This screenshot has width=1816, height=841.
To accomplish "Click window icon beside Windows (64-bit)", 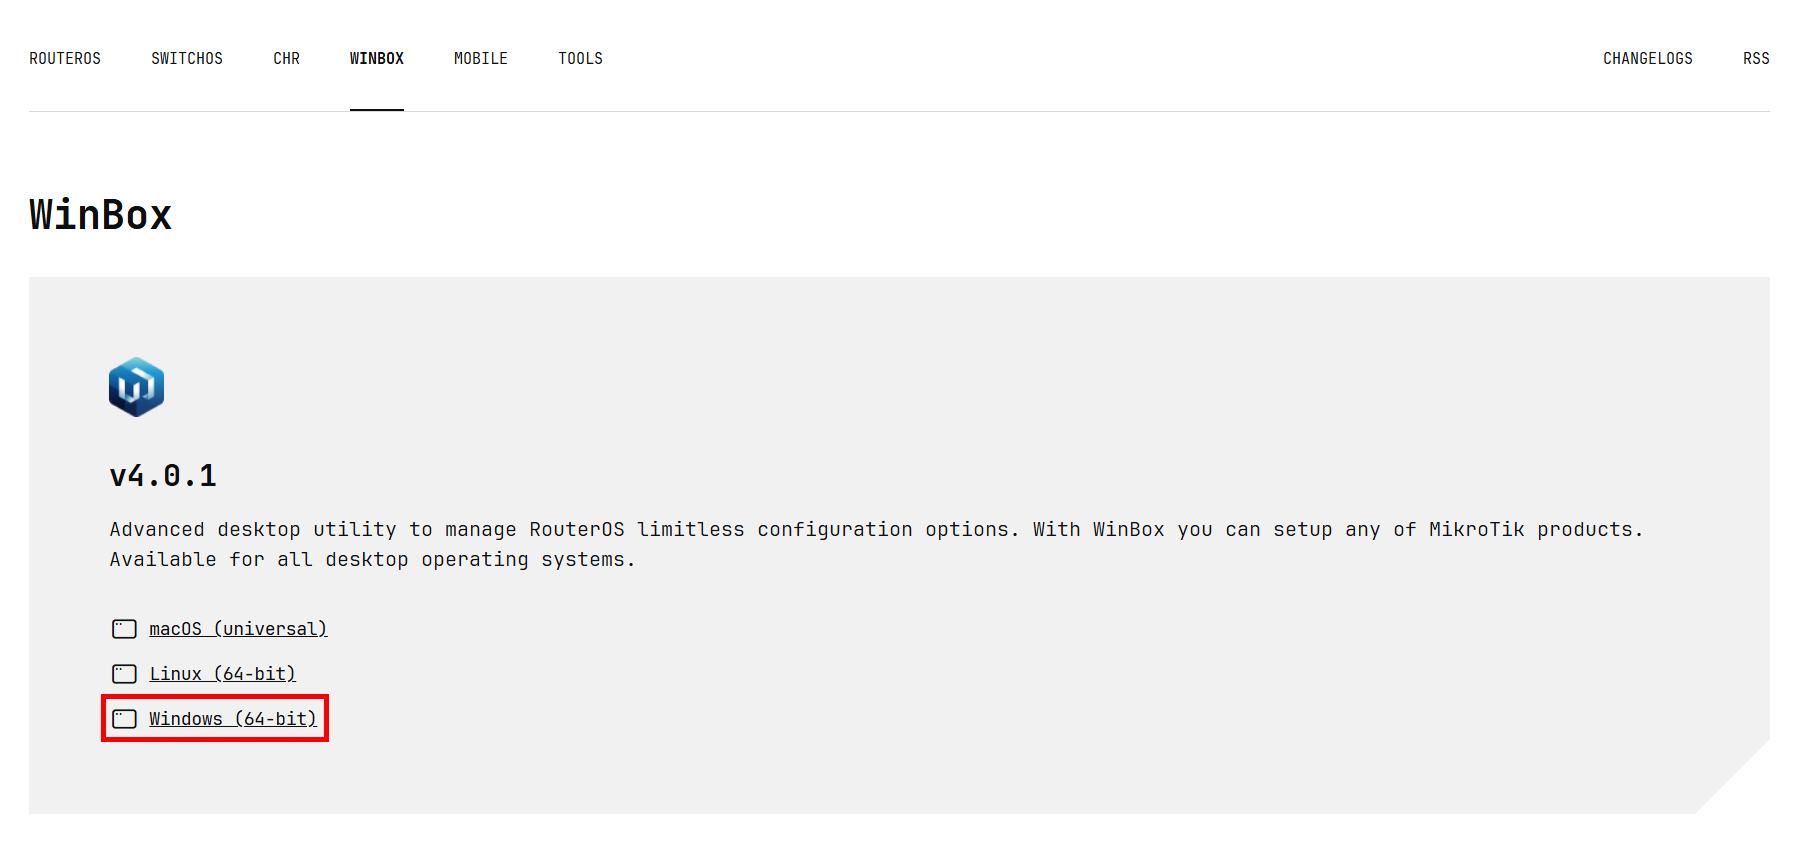I will pos(124,719).
